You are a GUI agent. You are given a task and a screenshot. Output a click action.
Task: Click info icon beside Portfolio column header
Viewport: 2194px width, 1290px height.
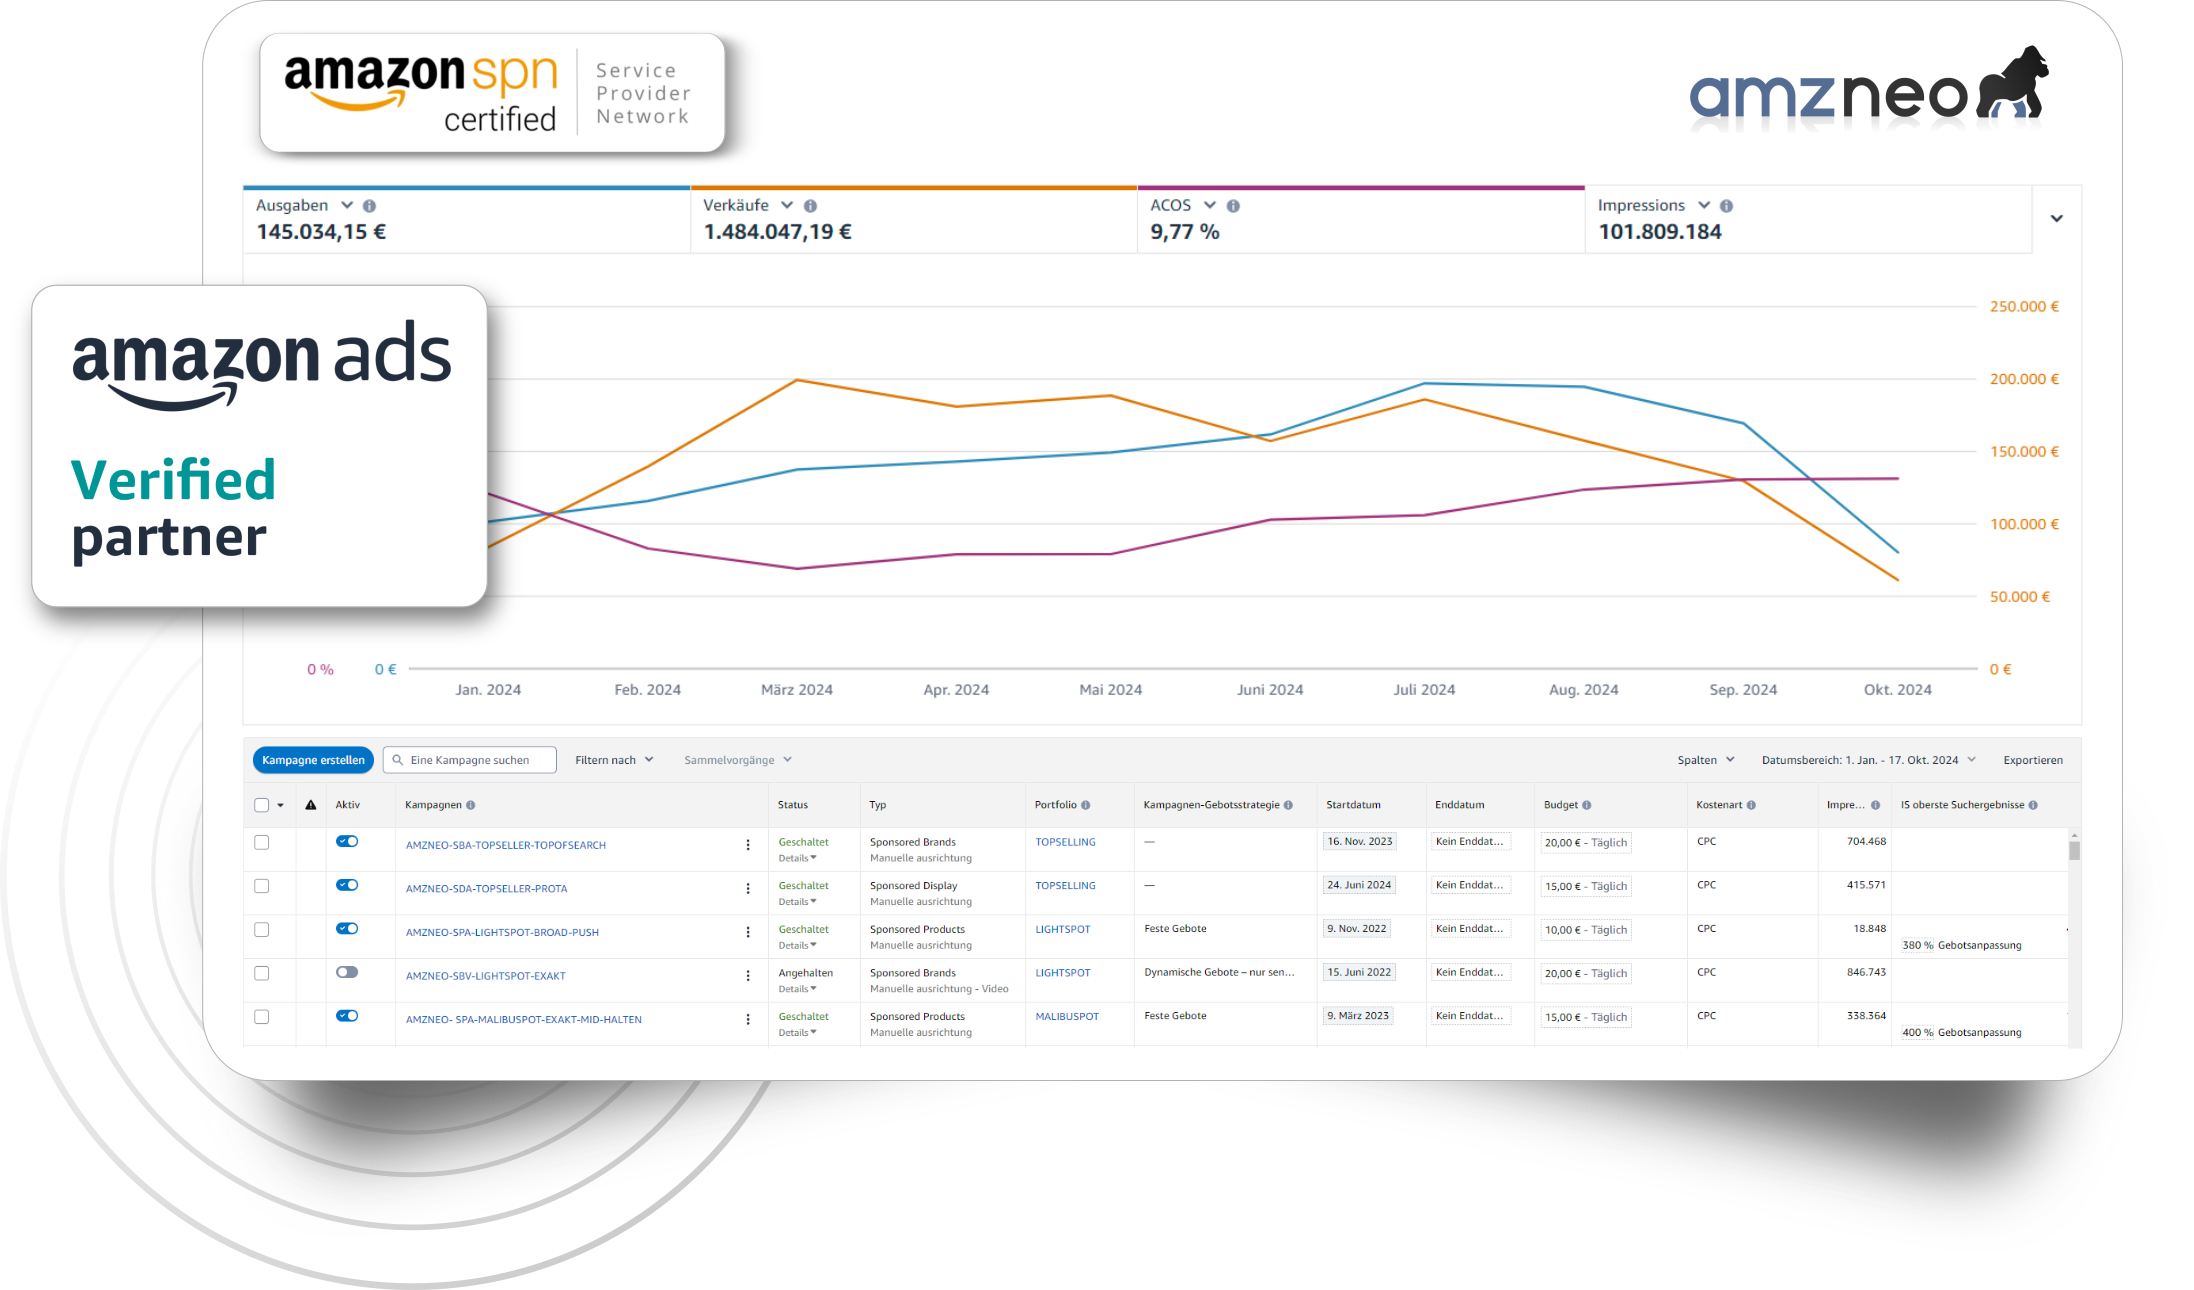[1086, 805]
